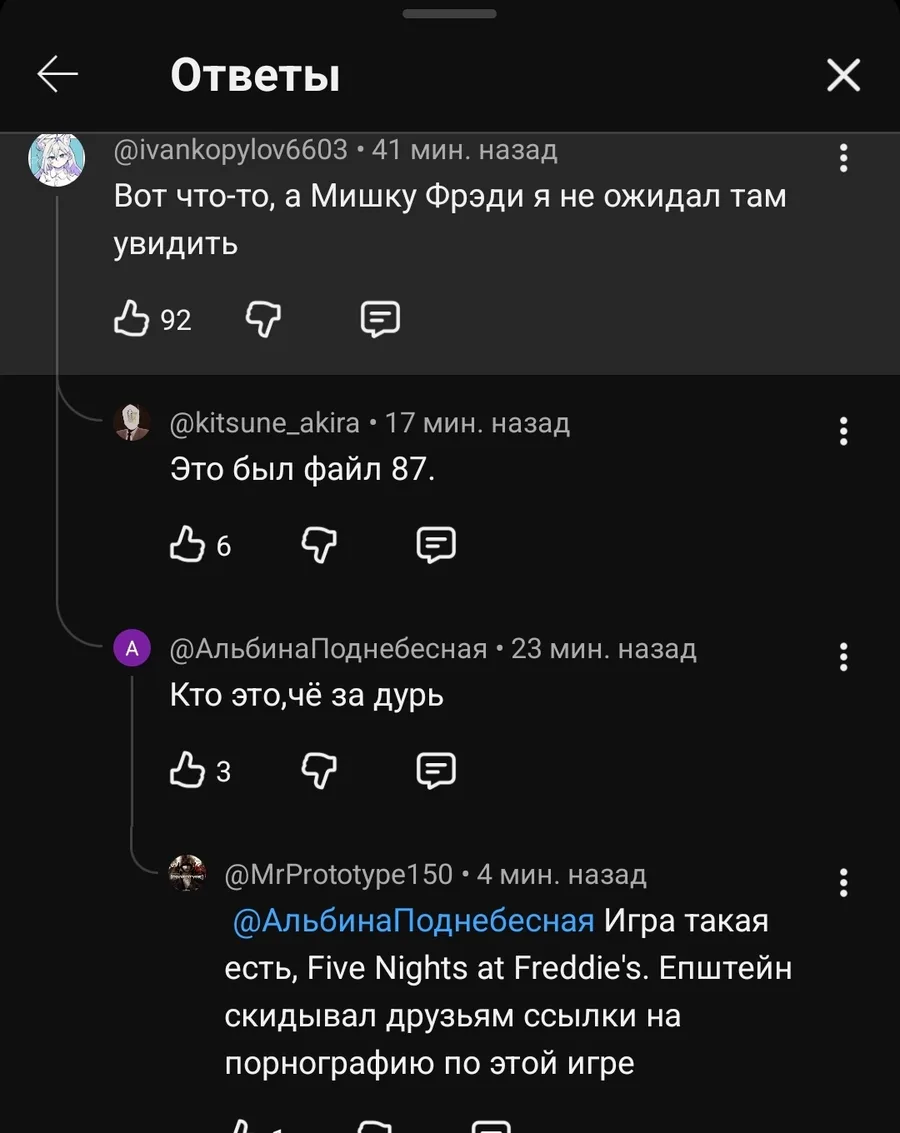Open kitsune_akira's profile avatar

132,423
